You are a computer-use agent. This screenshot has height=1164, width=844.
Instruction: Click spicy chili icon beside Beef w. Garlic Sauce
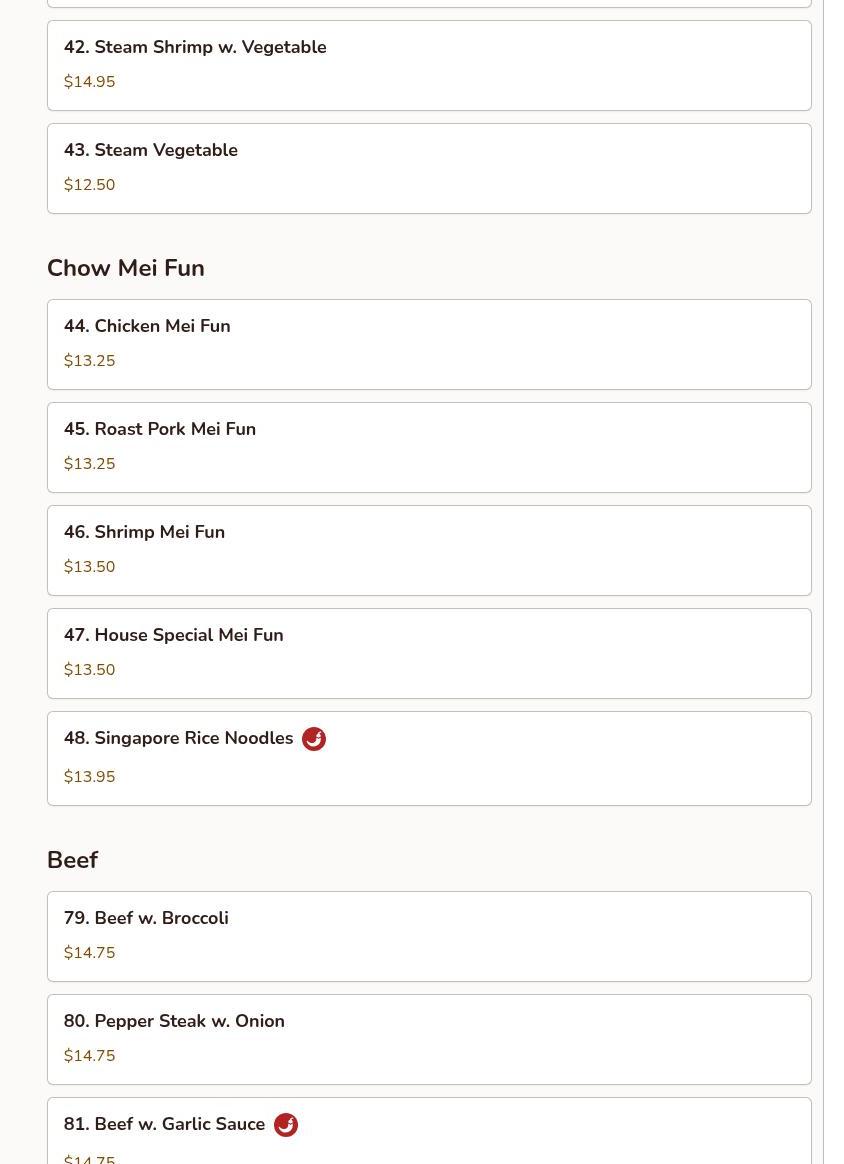[285, 1125]
